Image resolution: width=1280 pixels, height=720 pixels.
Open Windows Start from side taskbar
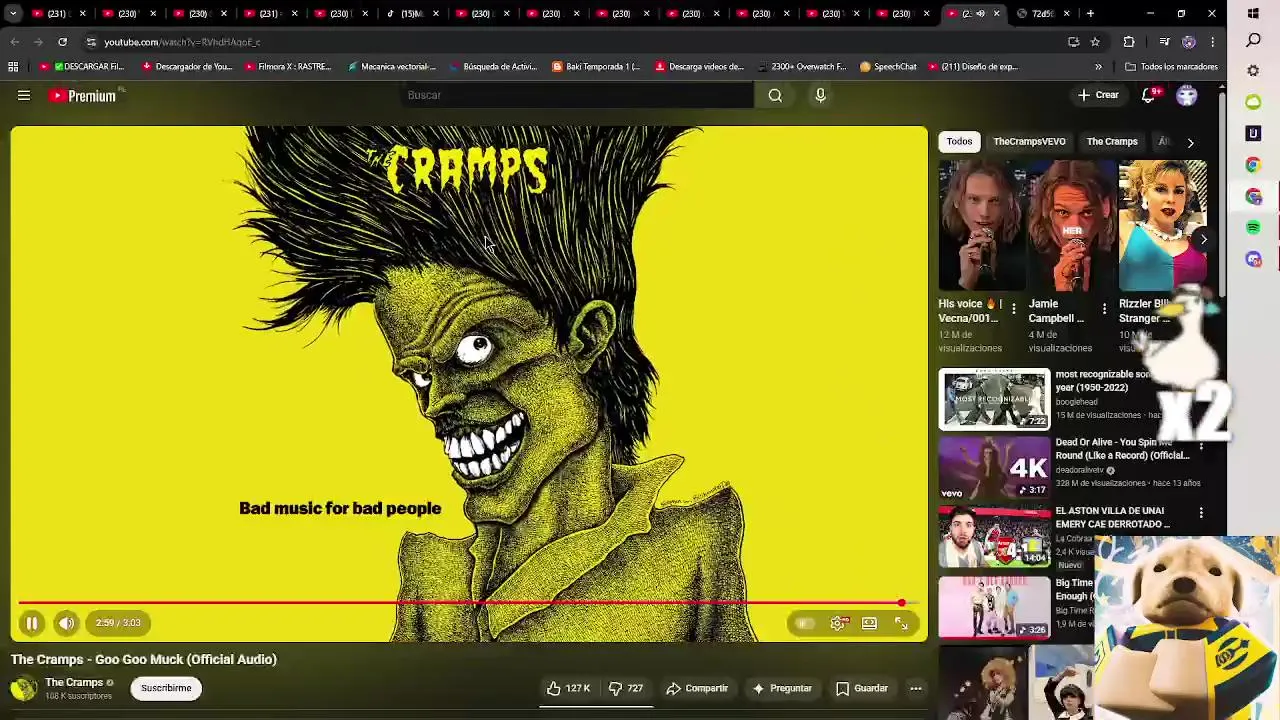point(1253,13)
